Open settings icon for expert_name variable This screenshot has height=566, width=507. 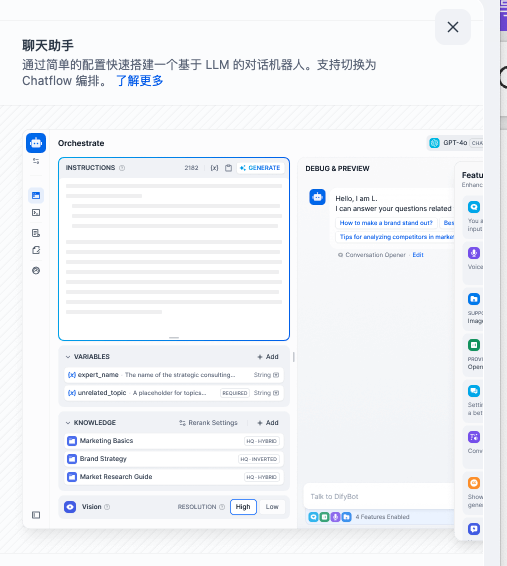276,375
